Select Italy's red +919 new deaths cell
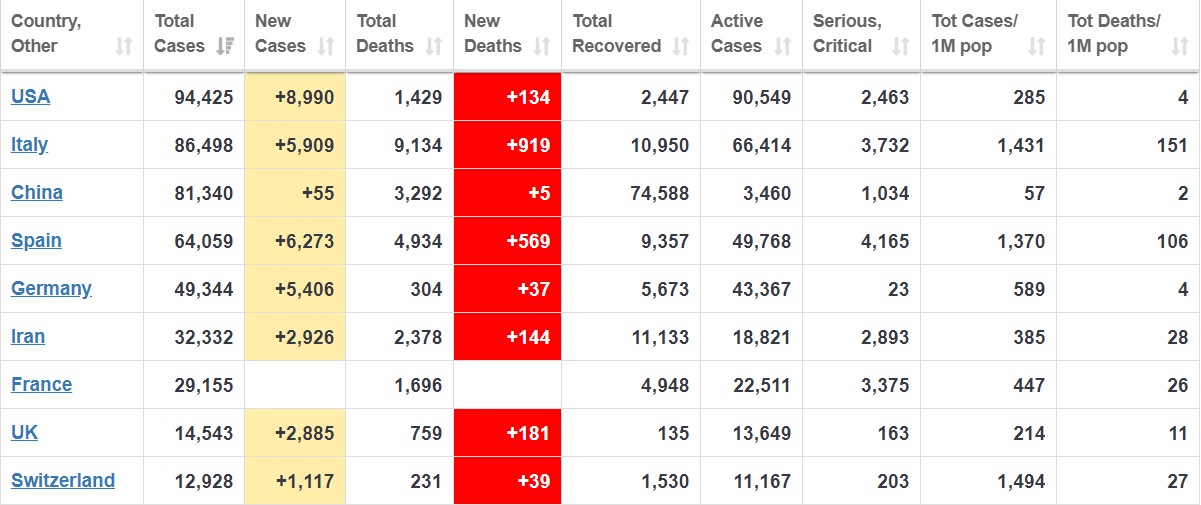 [507, 145]
